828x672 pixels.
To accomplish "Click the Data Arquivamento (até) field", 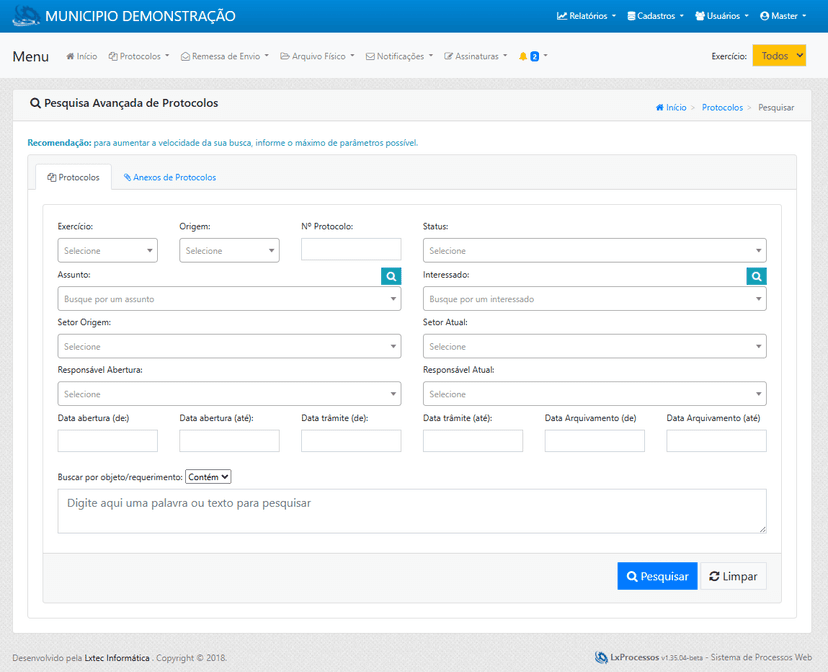I will (x=717, y=441).
